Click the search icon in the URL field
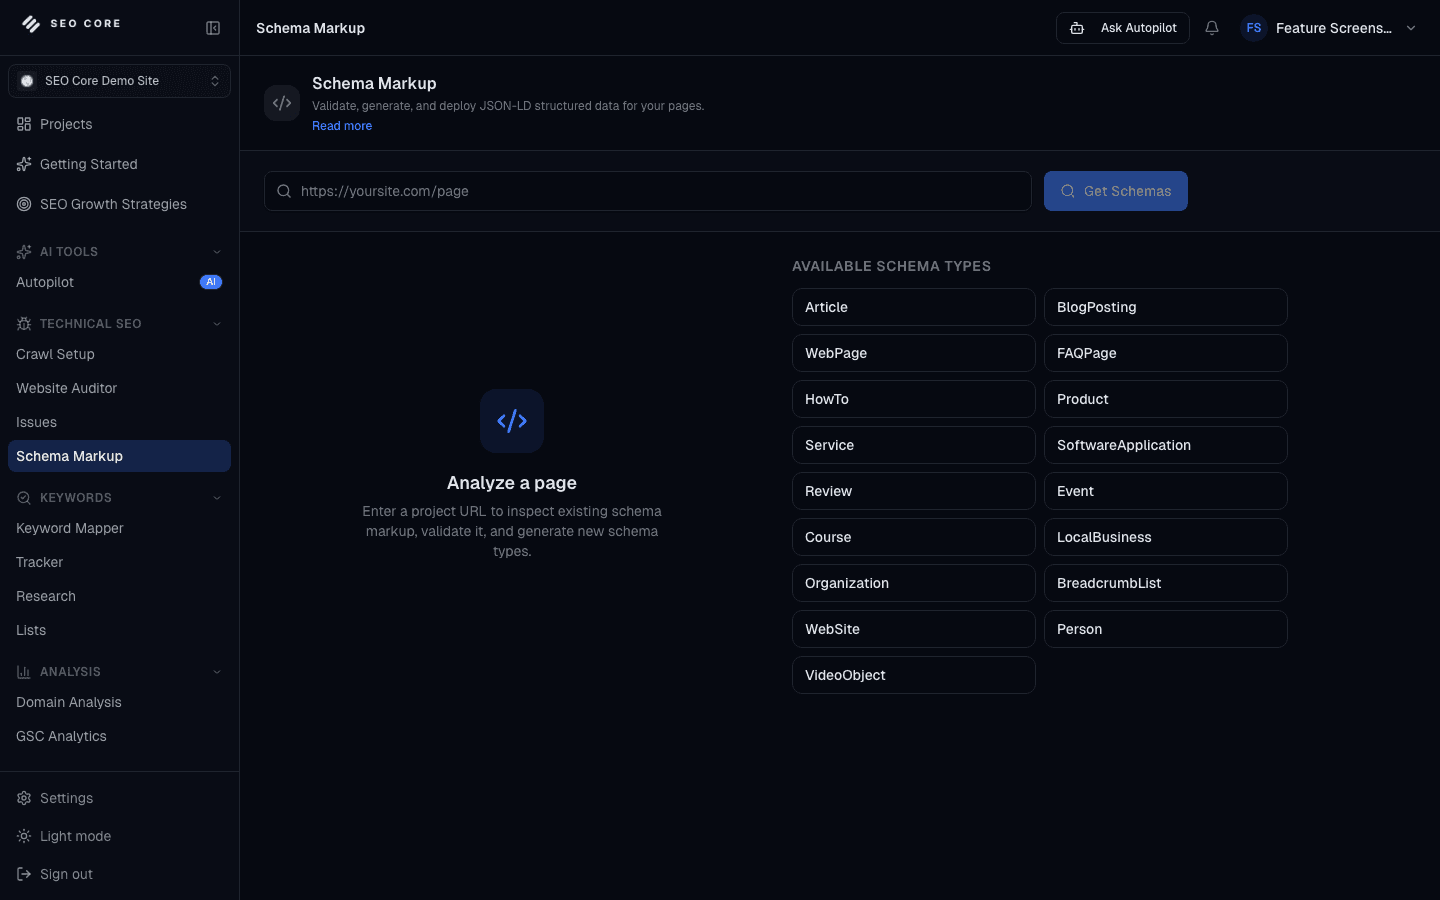This screenshot has width=1440, height=900. coord(284,191)
